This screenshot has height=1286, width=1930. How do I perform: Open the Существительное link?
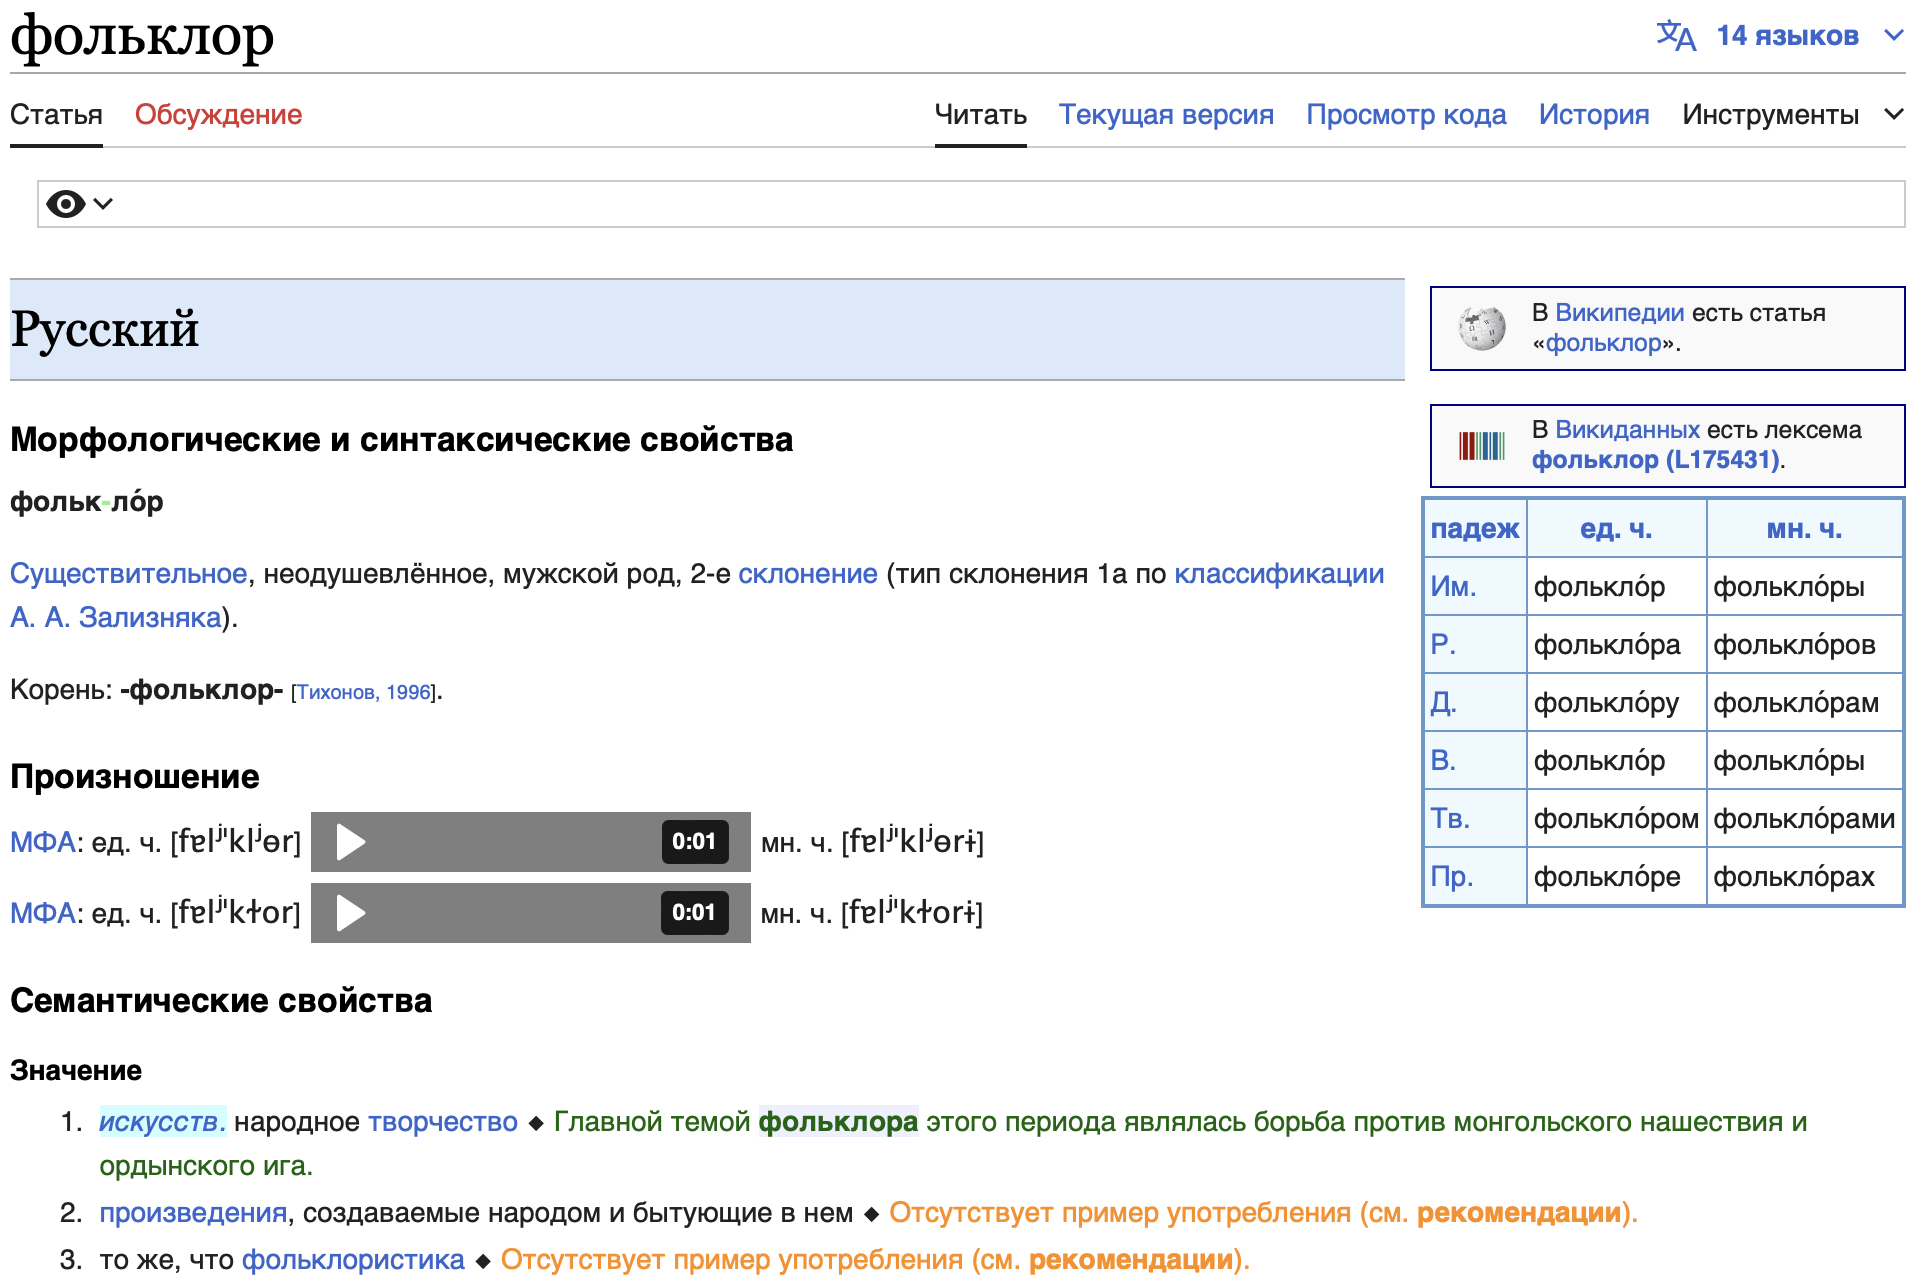click(128, 574)
